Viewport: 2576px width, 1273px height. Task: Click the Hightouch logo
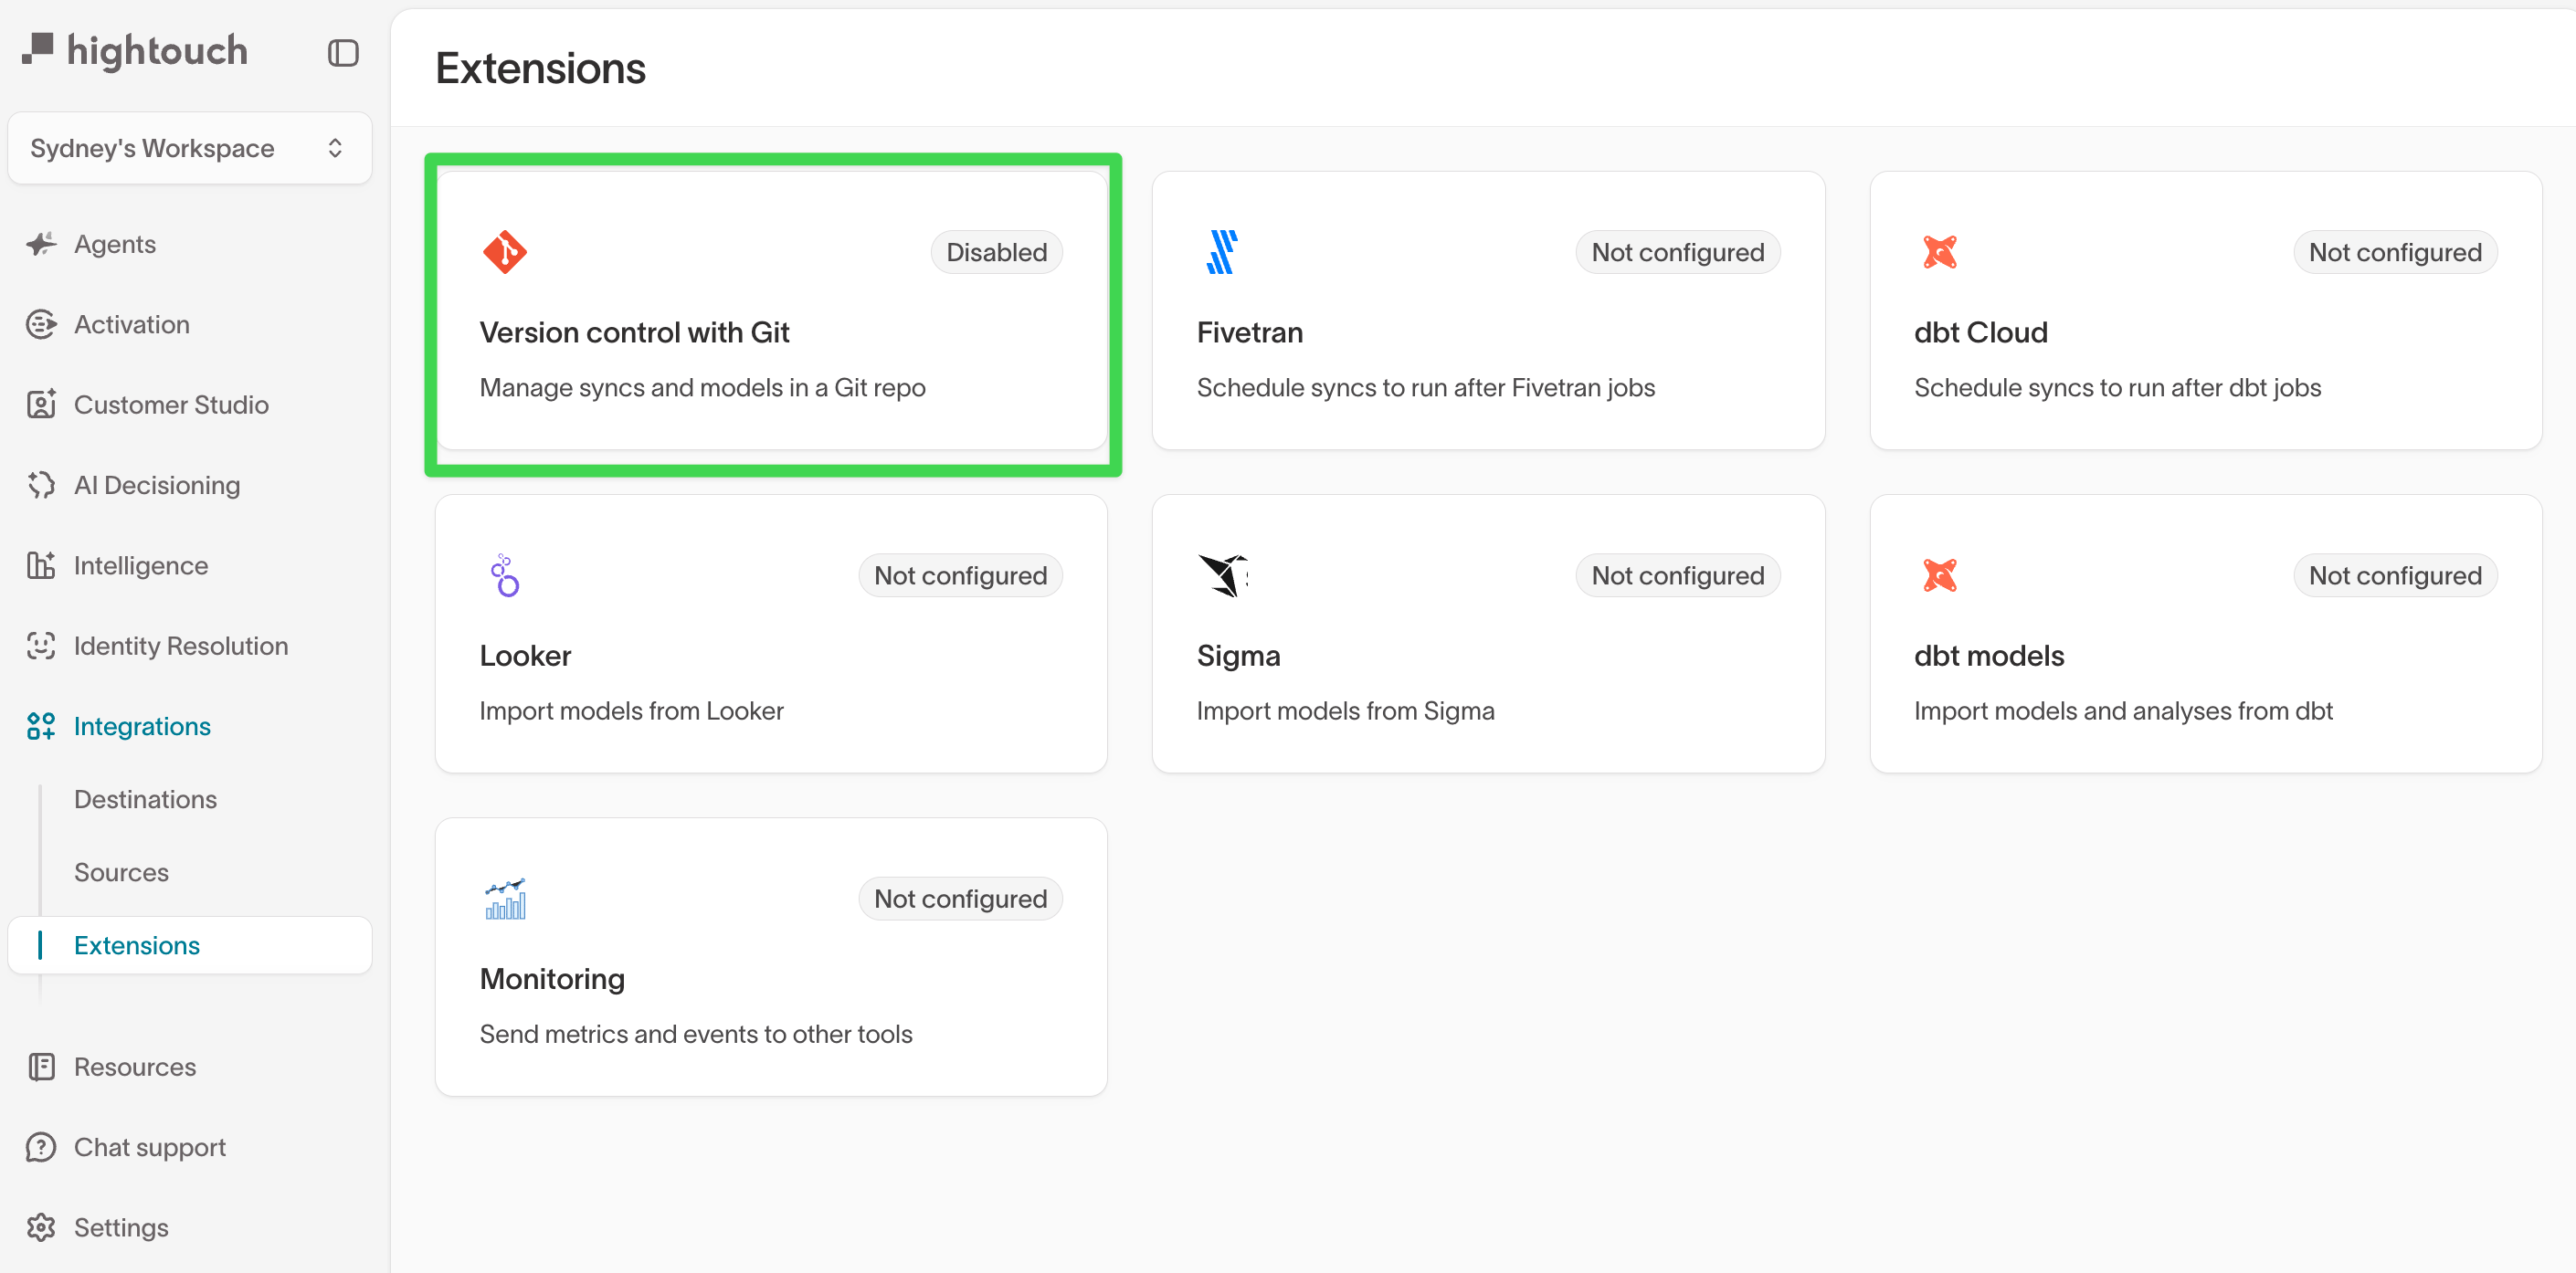135,50
